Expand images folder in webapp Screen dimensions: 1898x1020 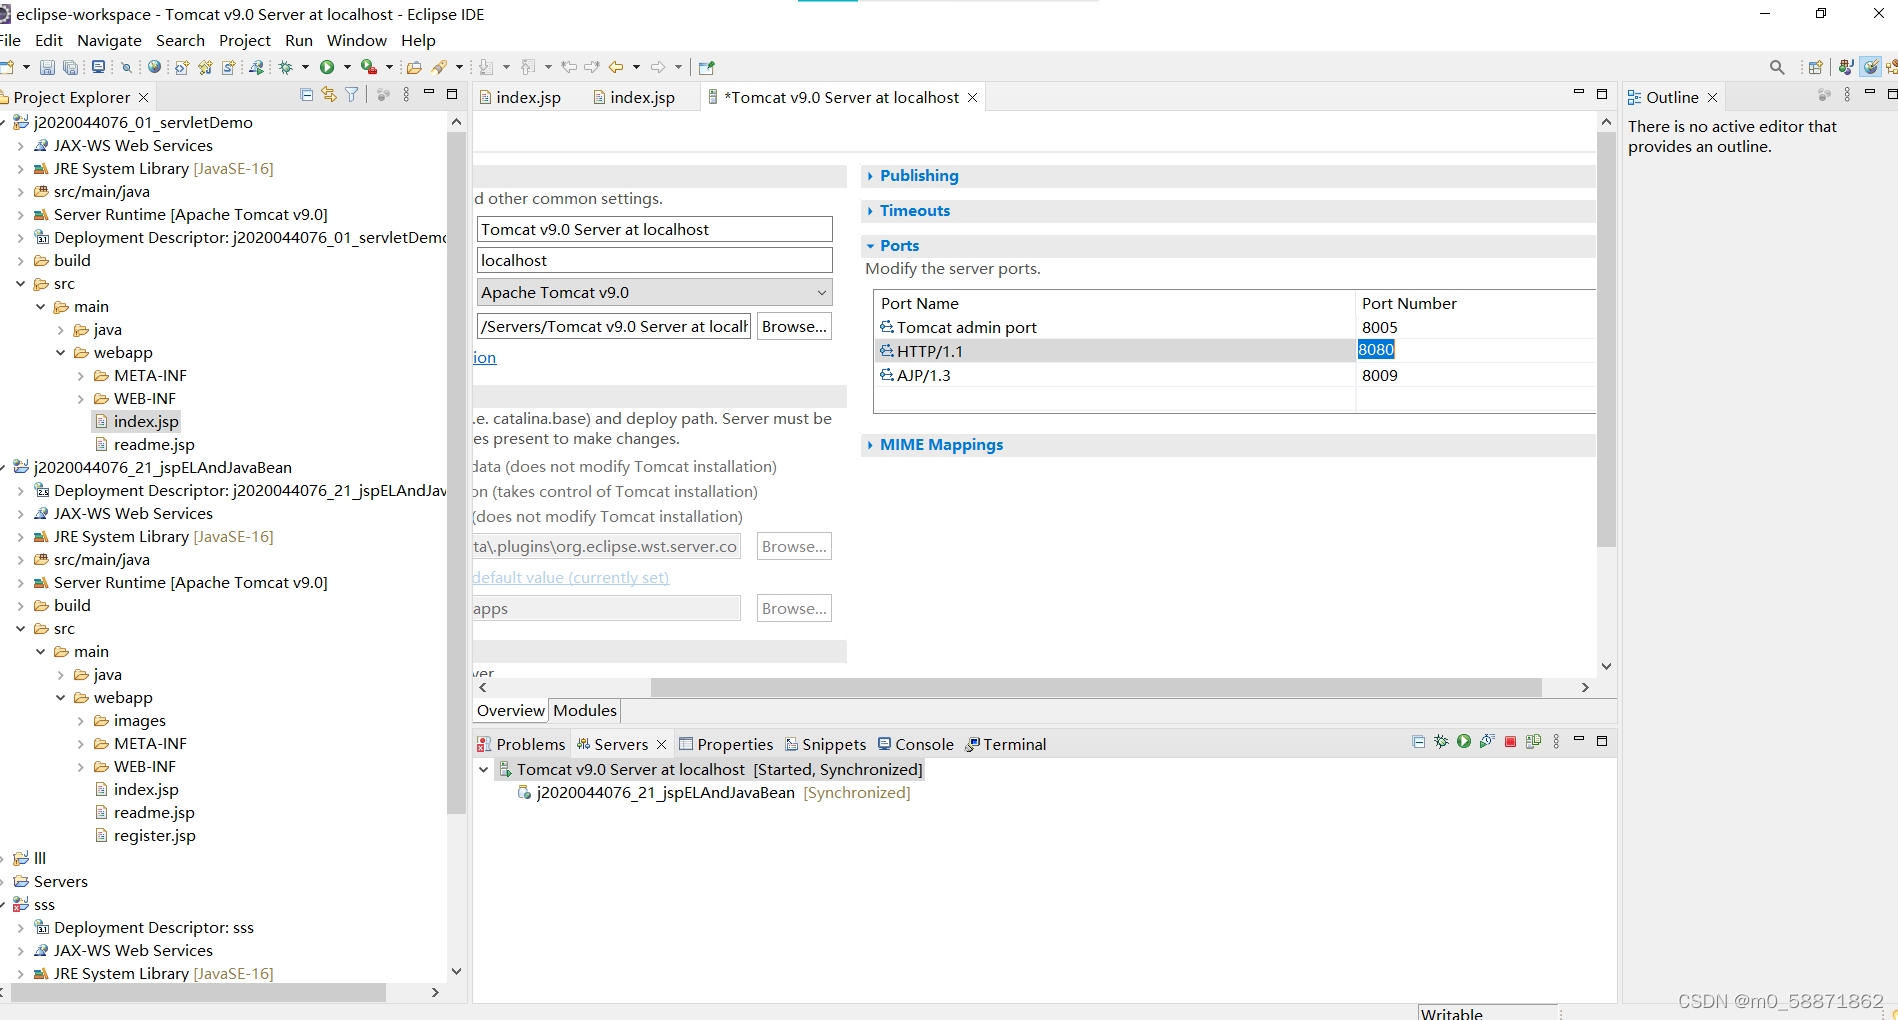[81, 721]
